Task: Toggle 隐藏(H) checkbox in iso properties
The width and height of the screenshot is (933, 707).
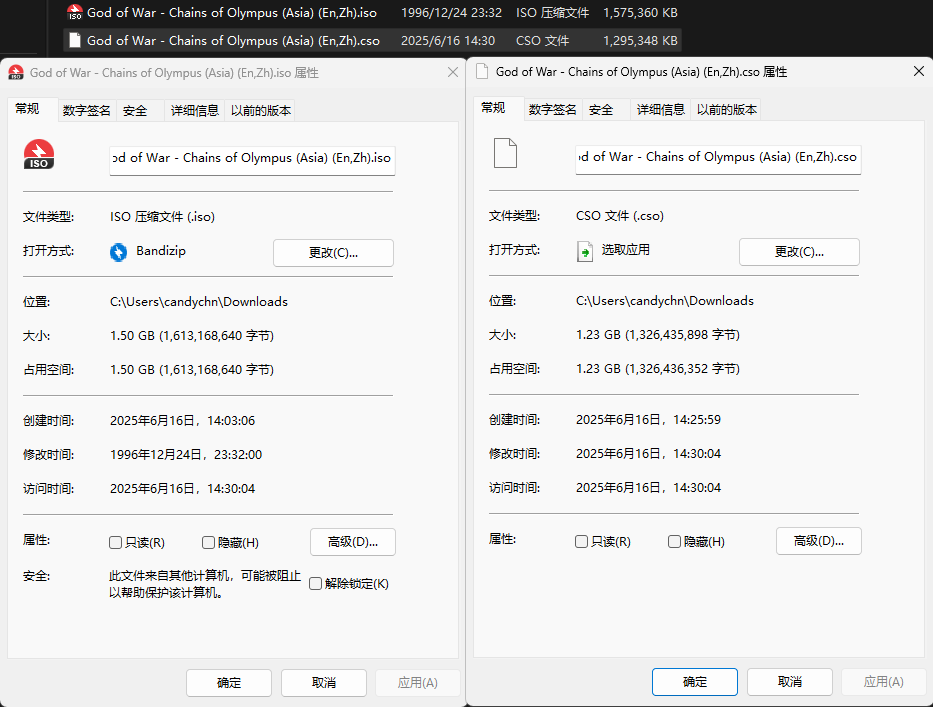Action: click(208, 542)
